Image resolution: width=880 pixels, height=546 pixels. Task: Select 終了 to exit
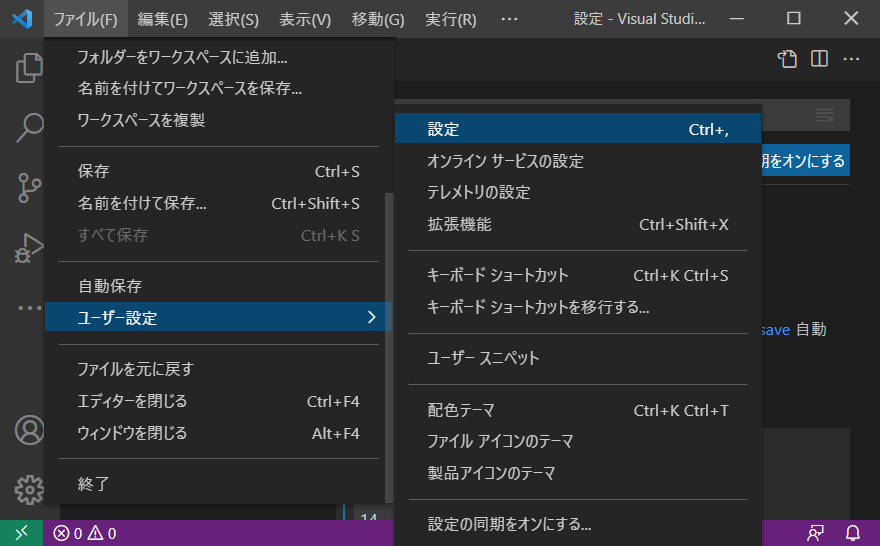click(219, 483)
